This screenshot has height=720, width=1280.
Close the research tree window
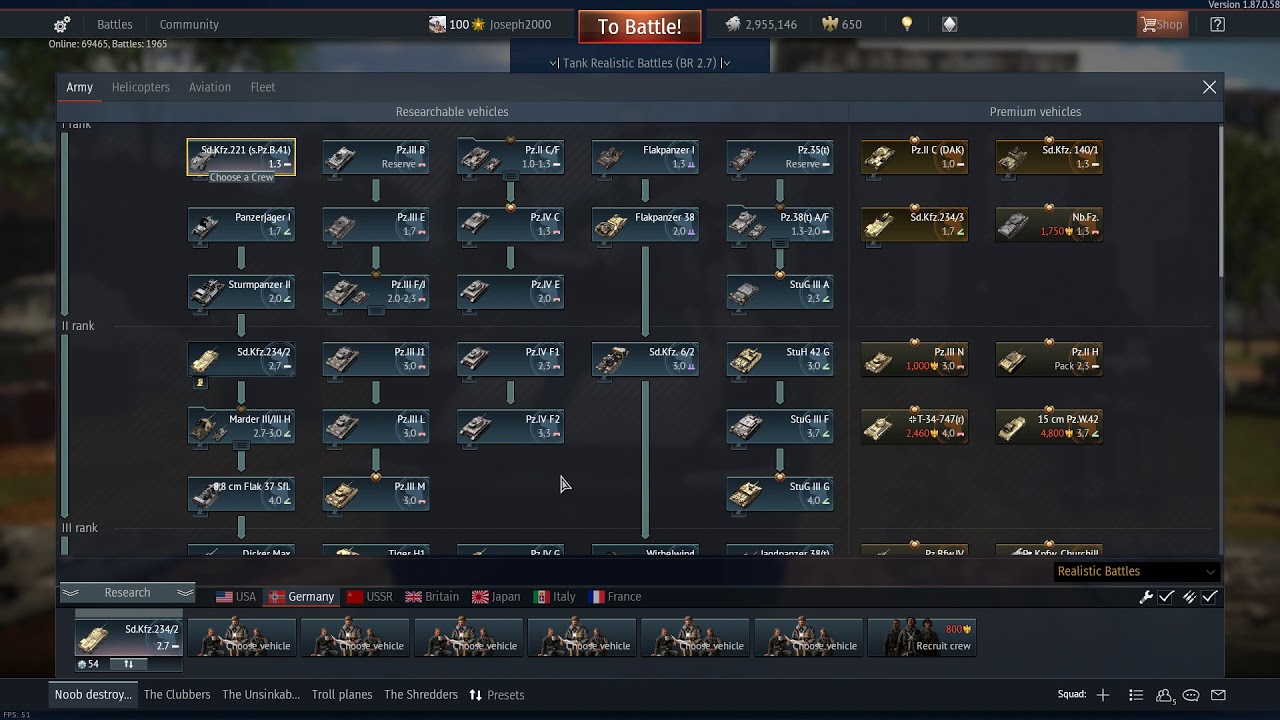click(1209, 87)
